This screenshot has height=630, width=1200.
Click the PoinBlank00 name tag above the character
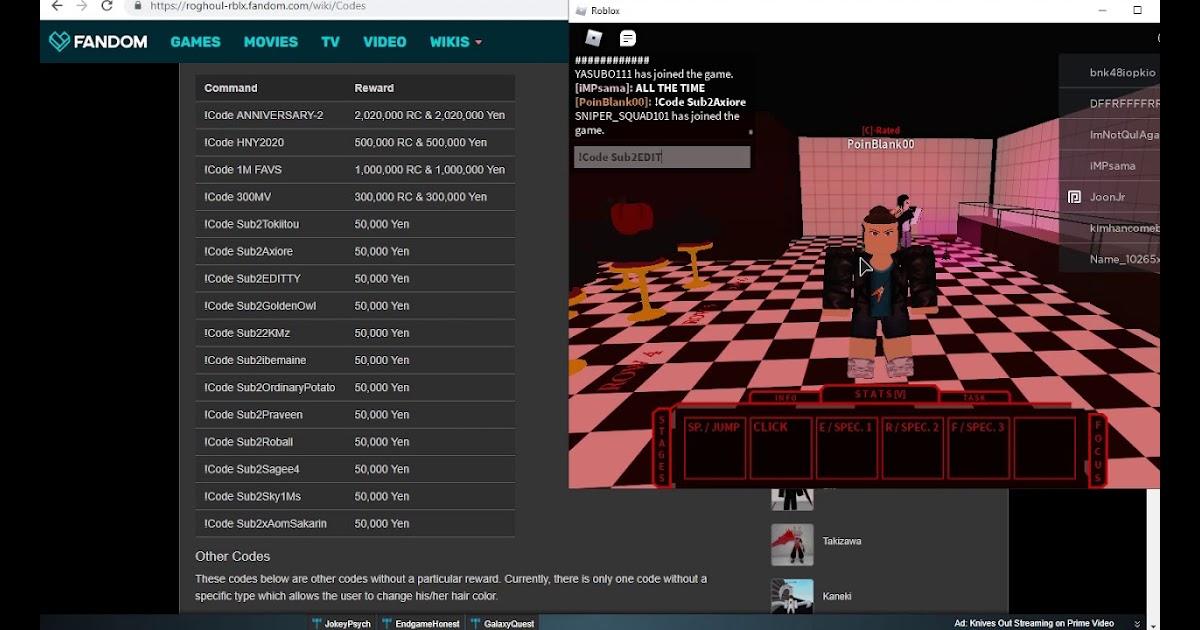pos(881,144)
